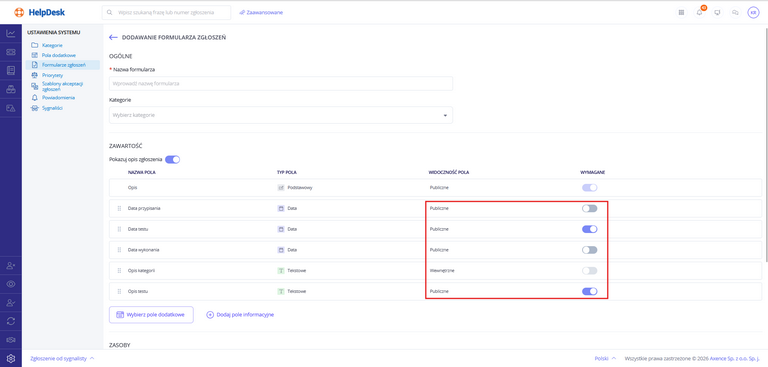
Task: Click Dodaj pole informacyjne
Action: tap(240, 315)
